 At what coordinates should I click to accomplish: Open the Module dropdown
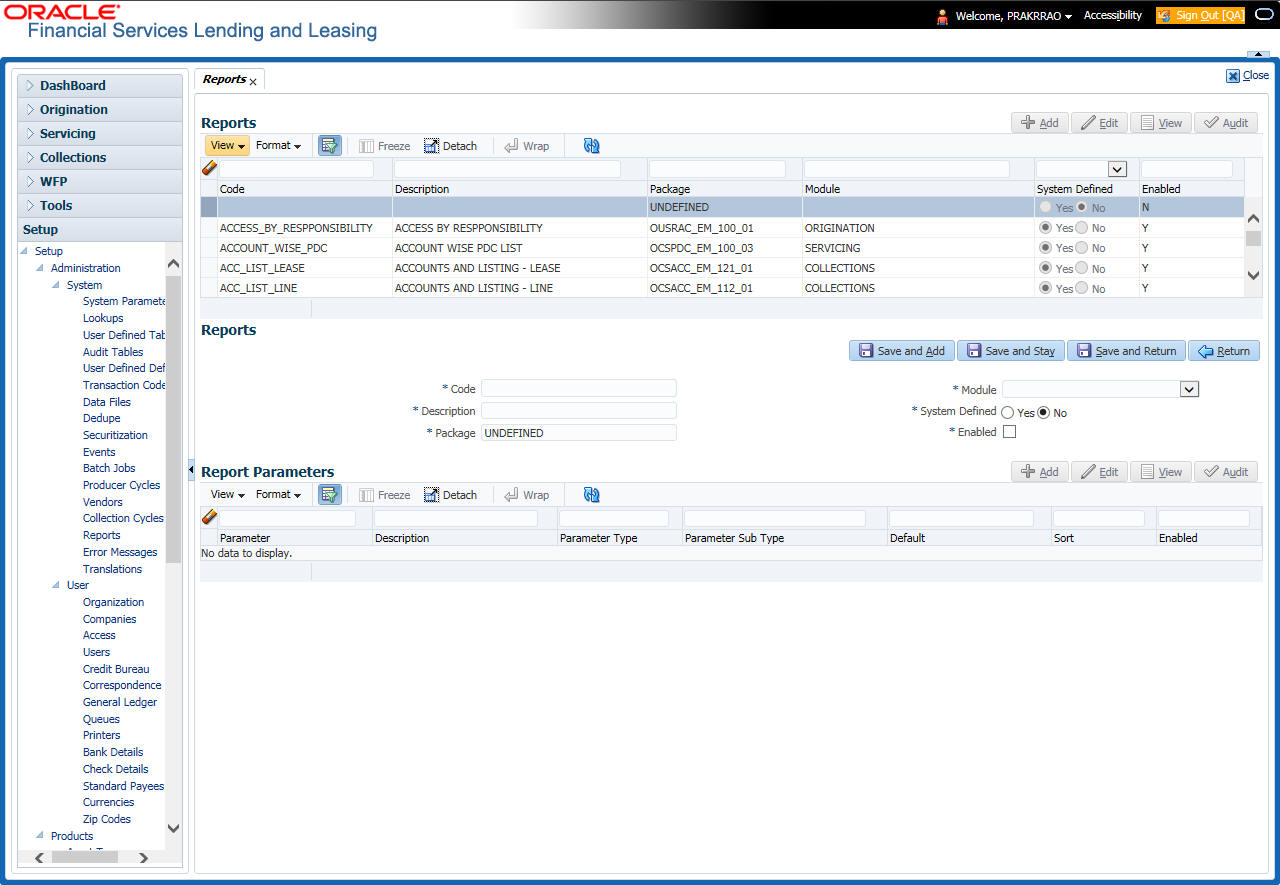(x=1189, y=389)
